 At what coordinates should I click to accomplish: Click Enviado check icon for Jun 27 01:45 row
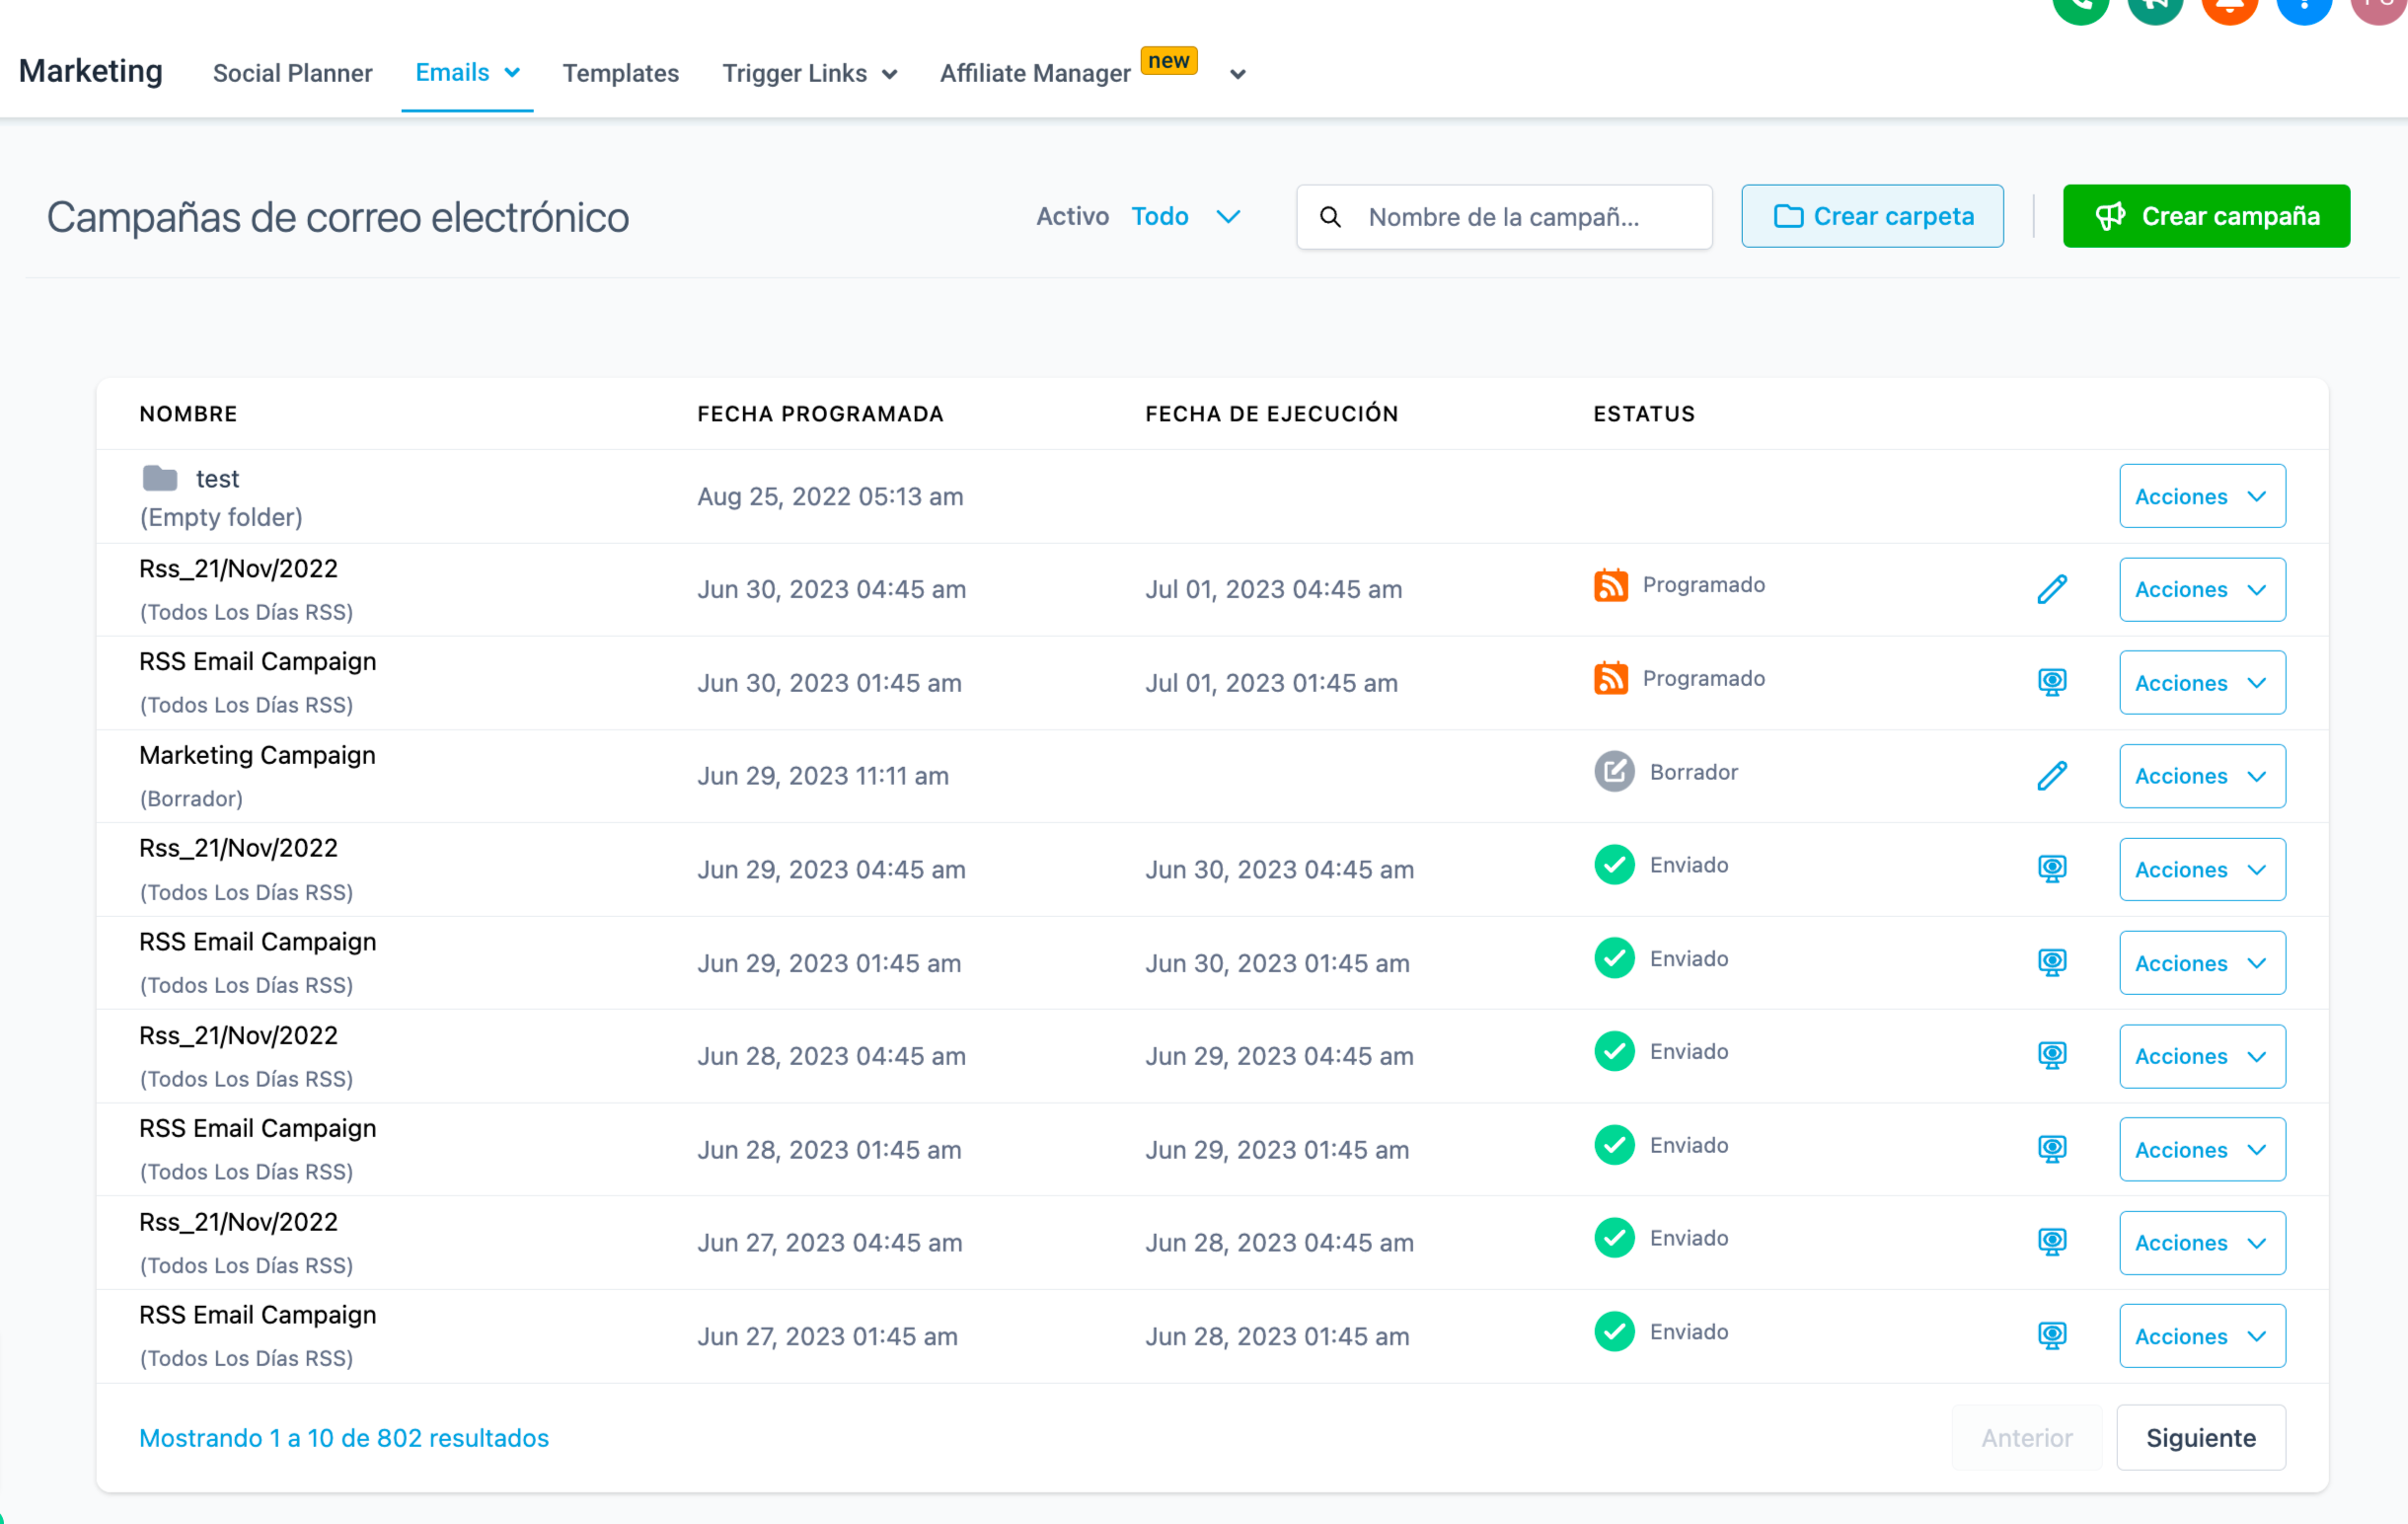pyautogui.click(x=1613, y=1331)
